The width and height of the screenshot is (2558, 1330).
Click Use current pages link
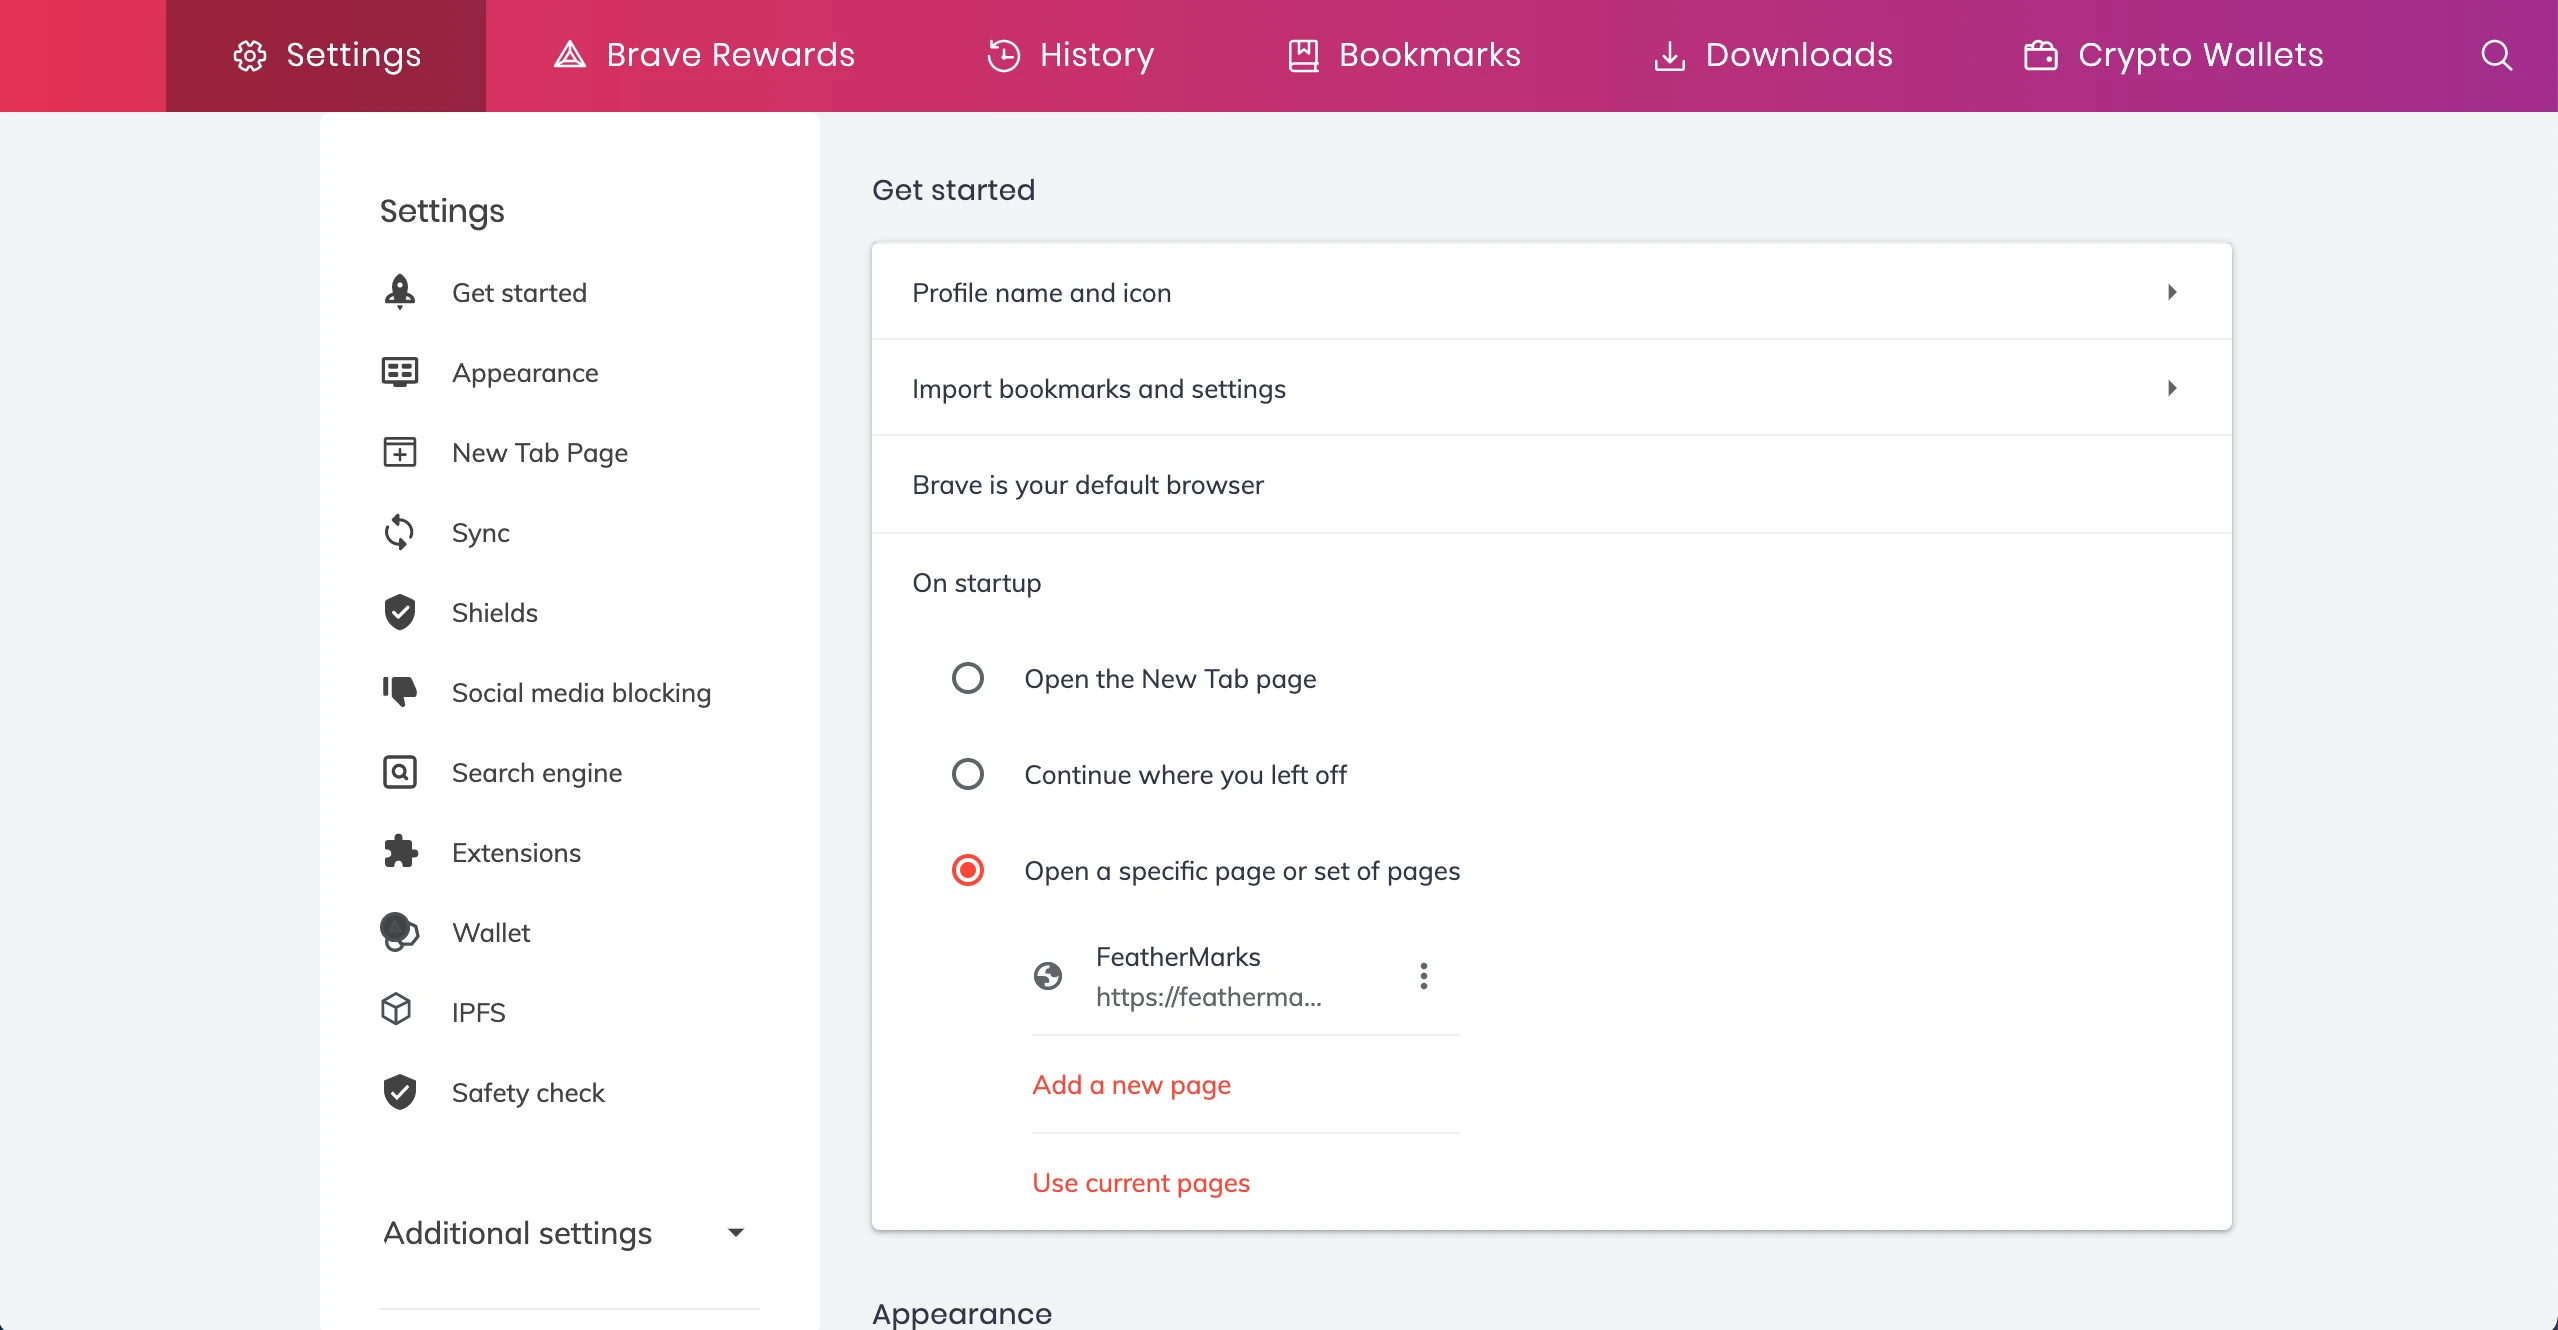coord(1141,1183)
